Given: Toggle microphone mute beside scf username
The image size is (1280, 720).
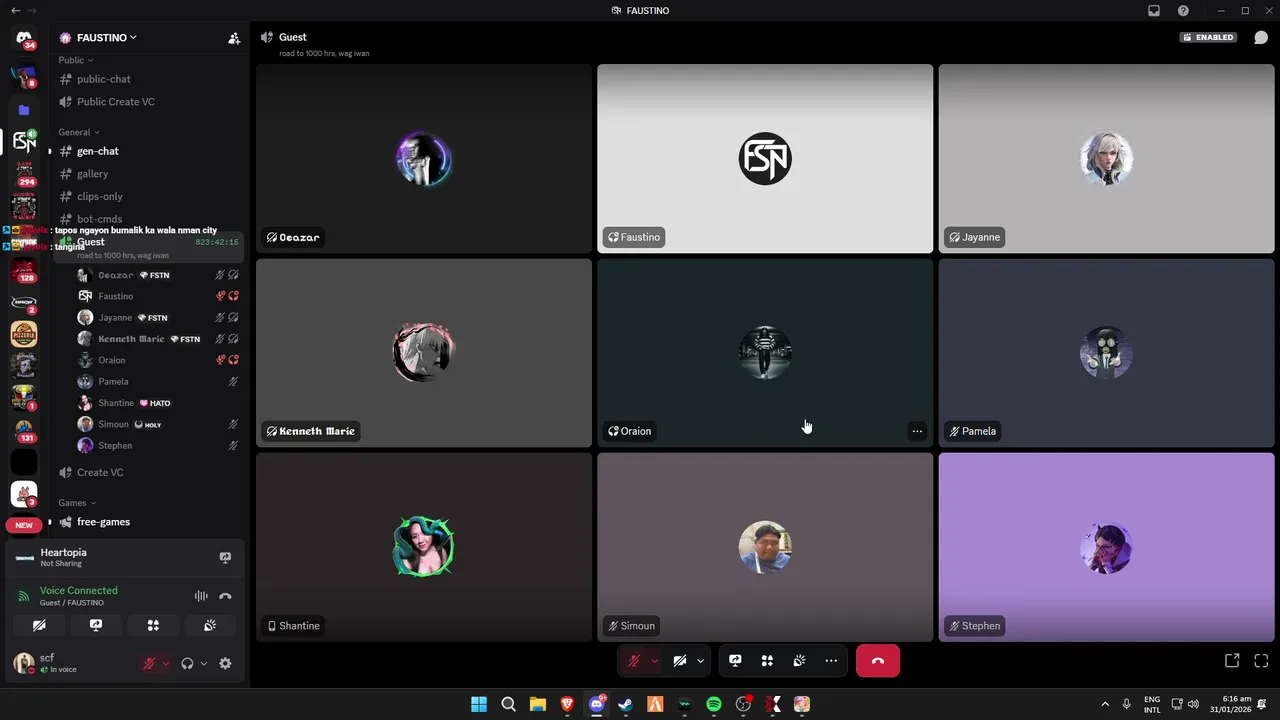Looking at the screenshot, I should (x=150, y=663).
